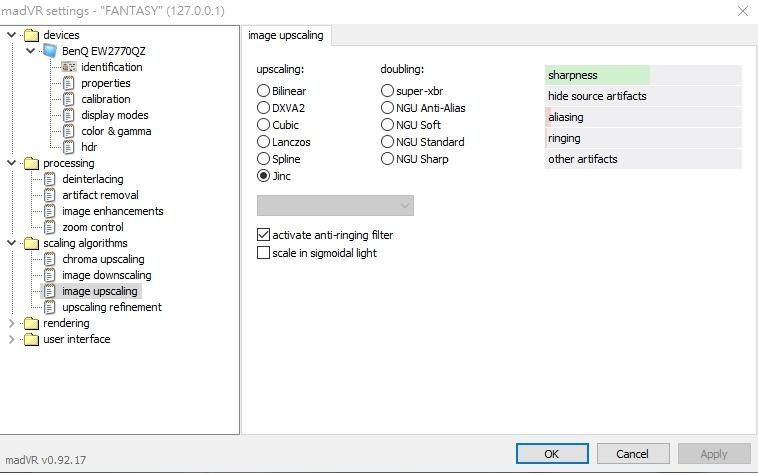Select the Lanczos upscaling radio button
Viewport: 758px width, 473px height.
(264, 142)
